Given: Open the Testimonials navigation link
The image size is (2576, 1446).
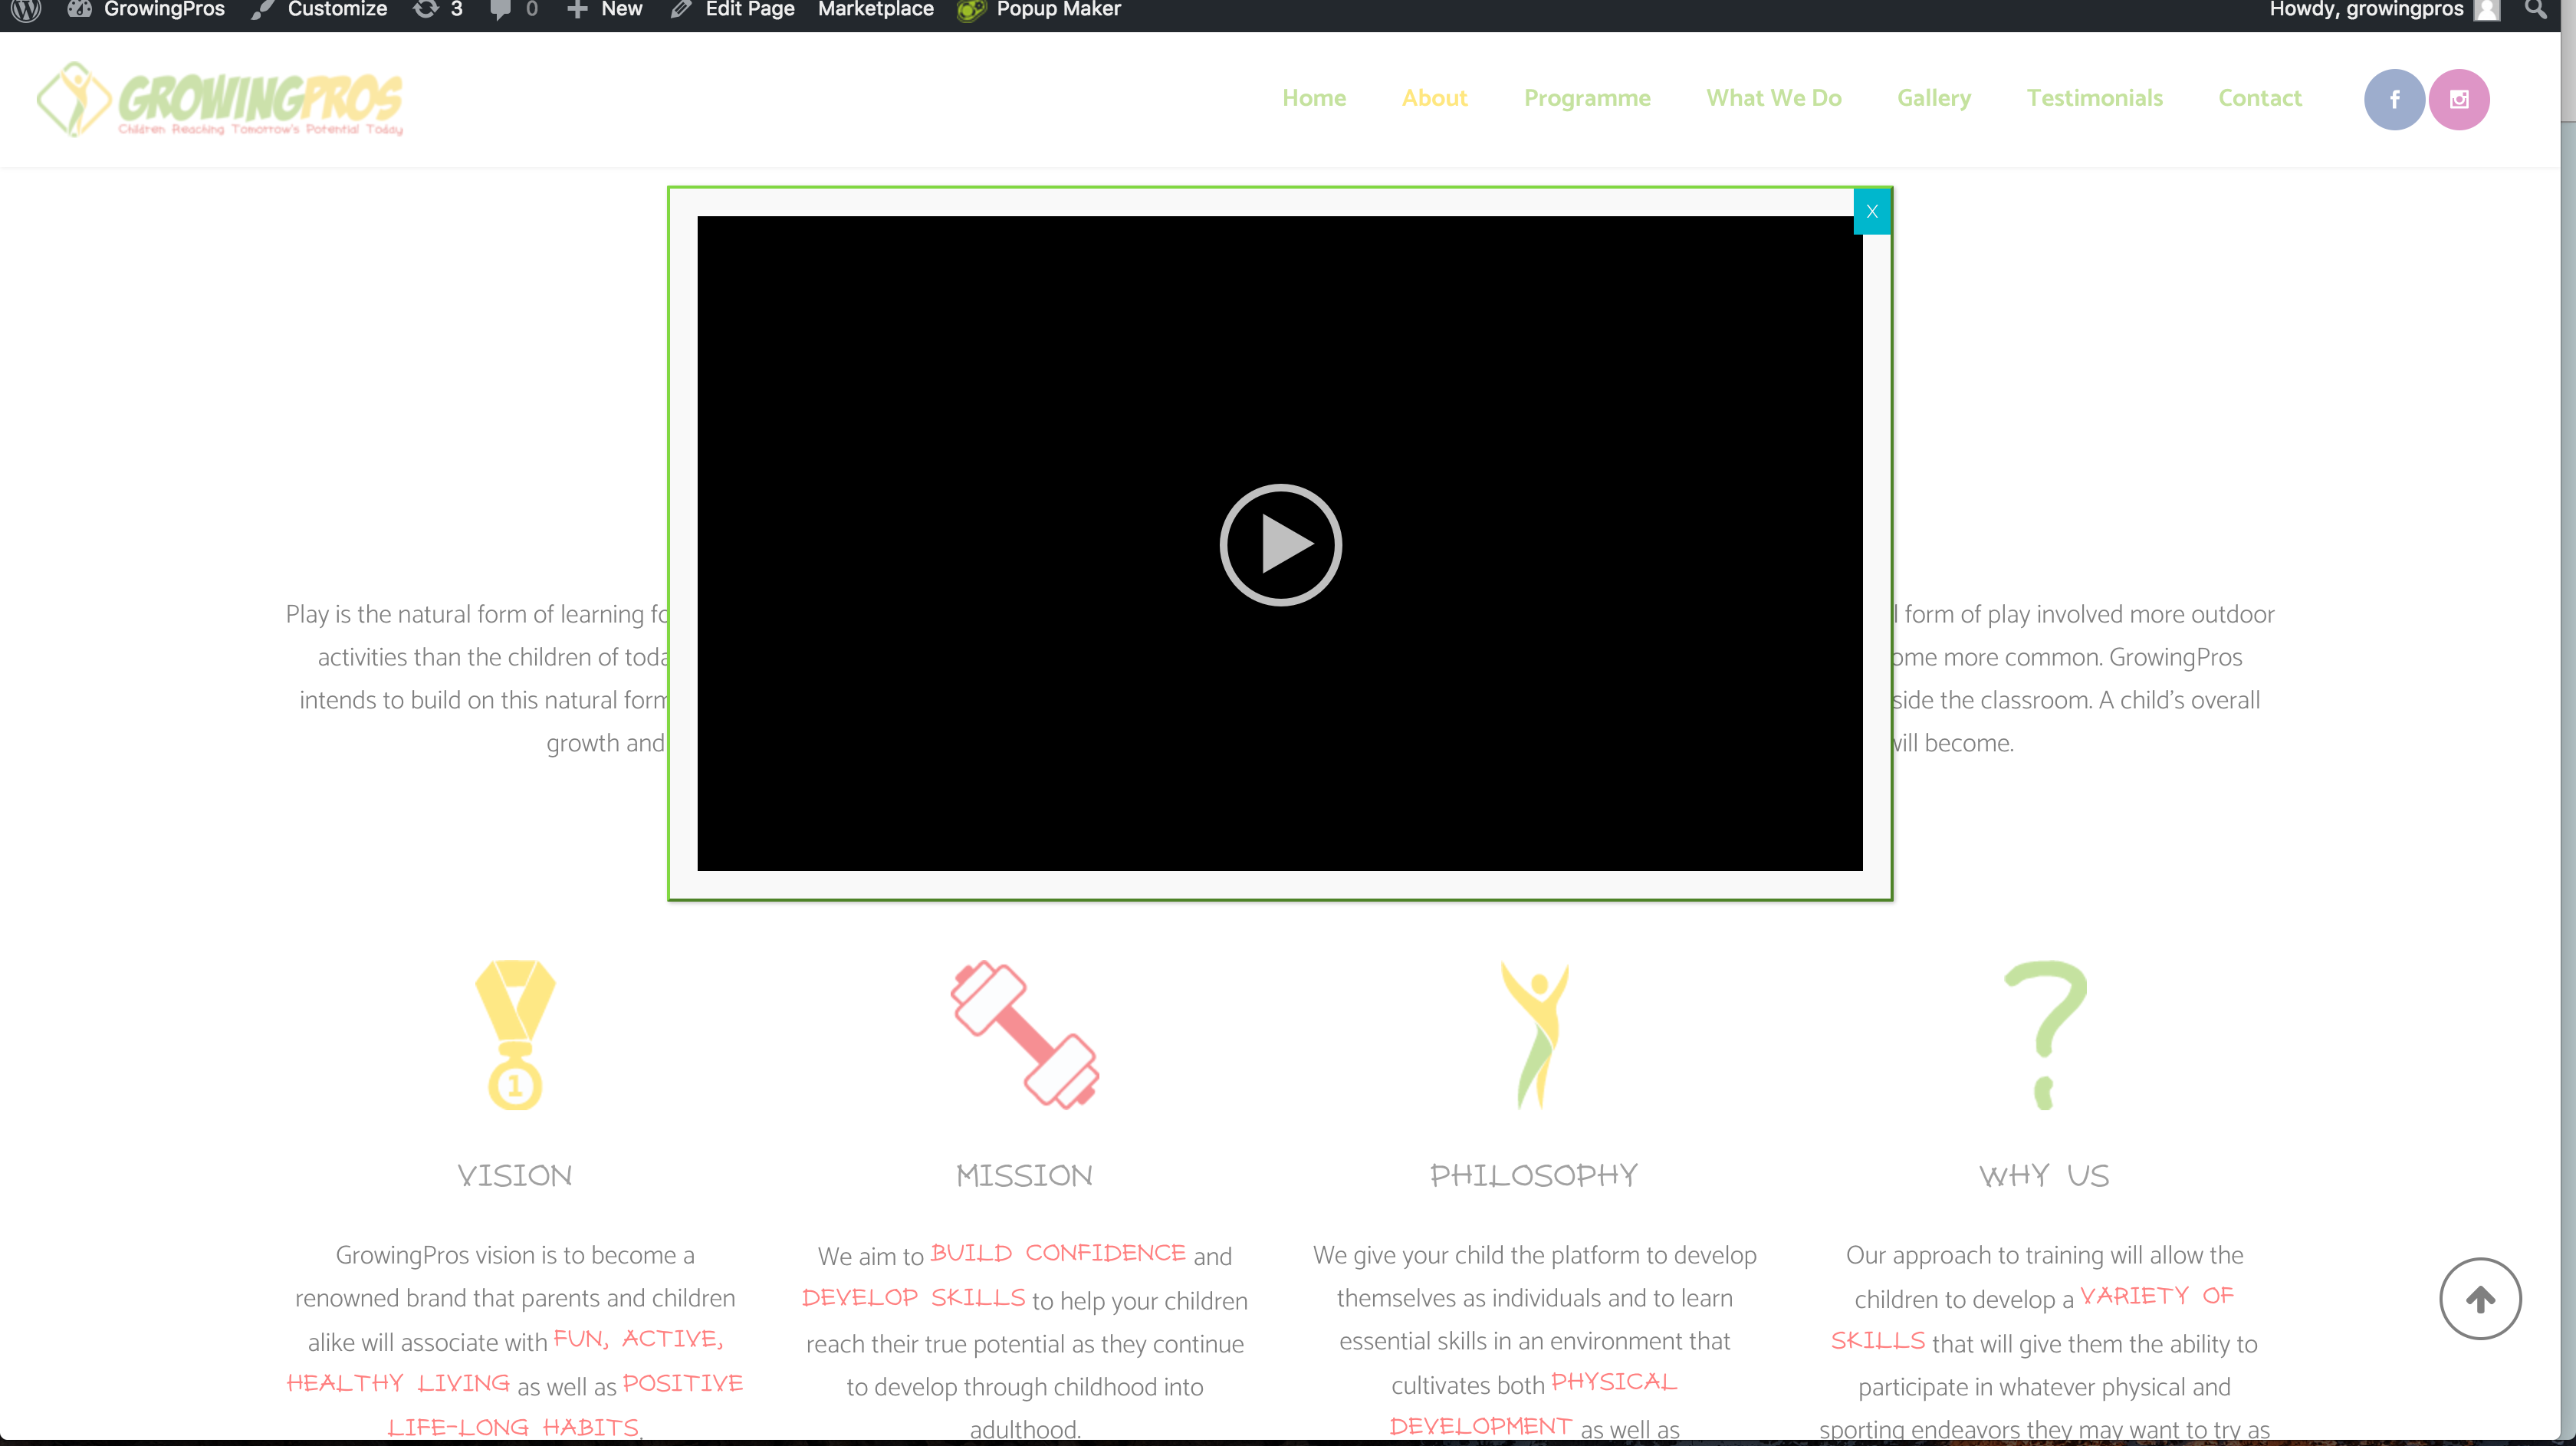Looking at the screenshot, I should (x=2094, y=98).
